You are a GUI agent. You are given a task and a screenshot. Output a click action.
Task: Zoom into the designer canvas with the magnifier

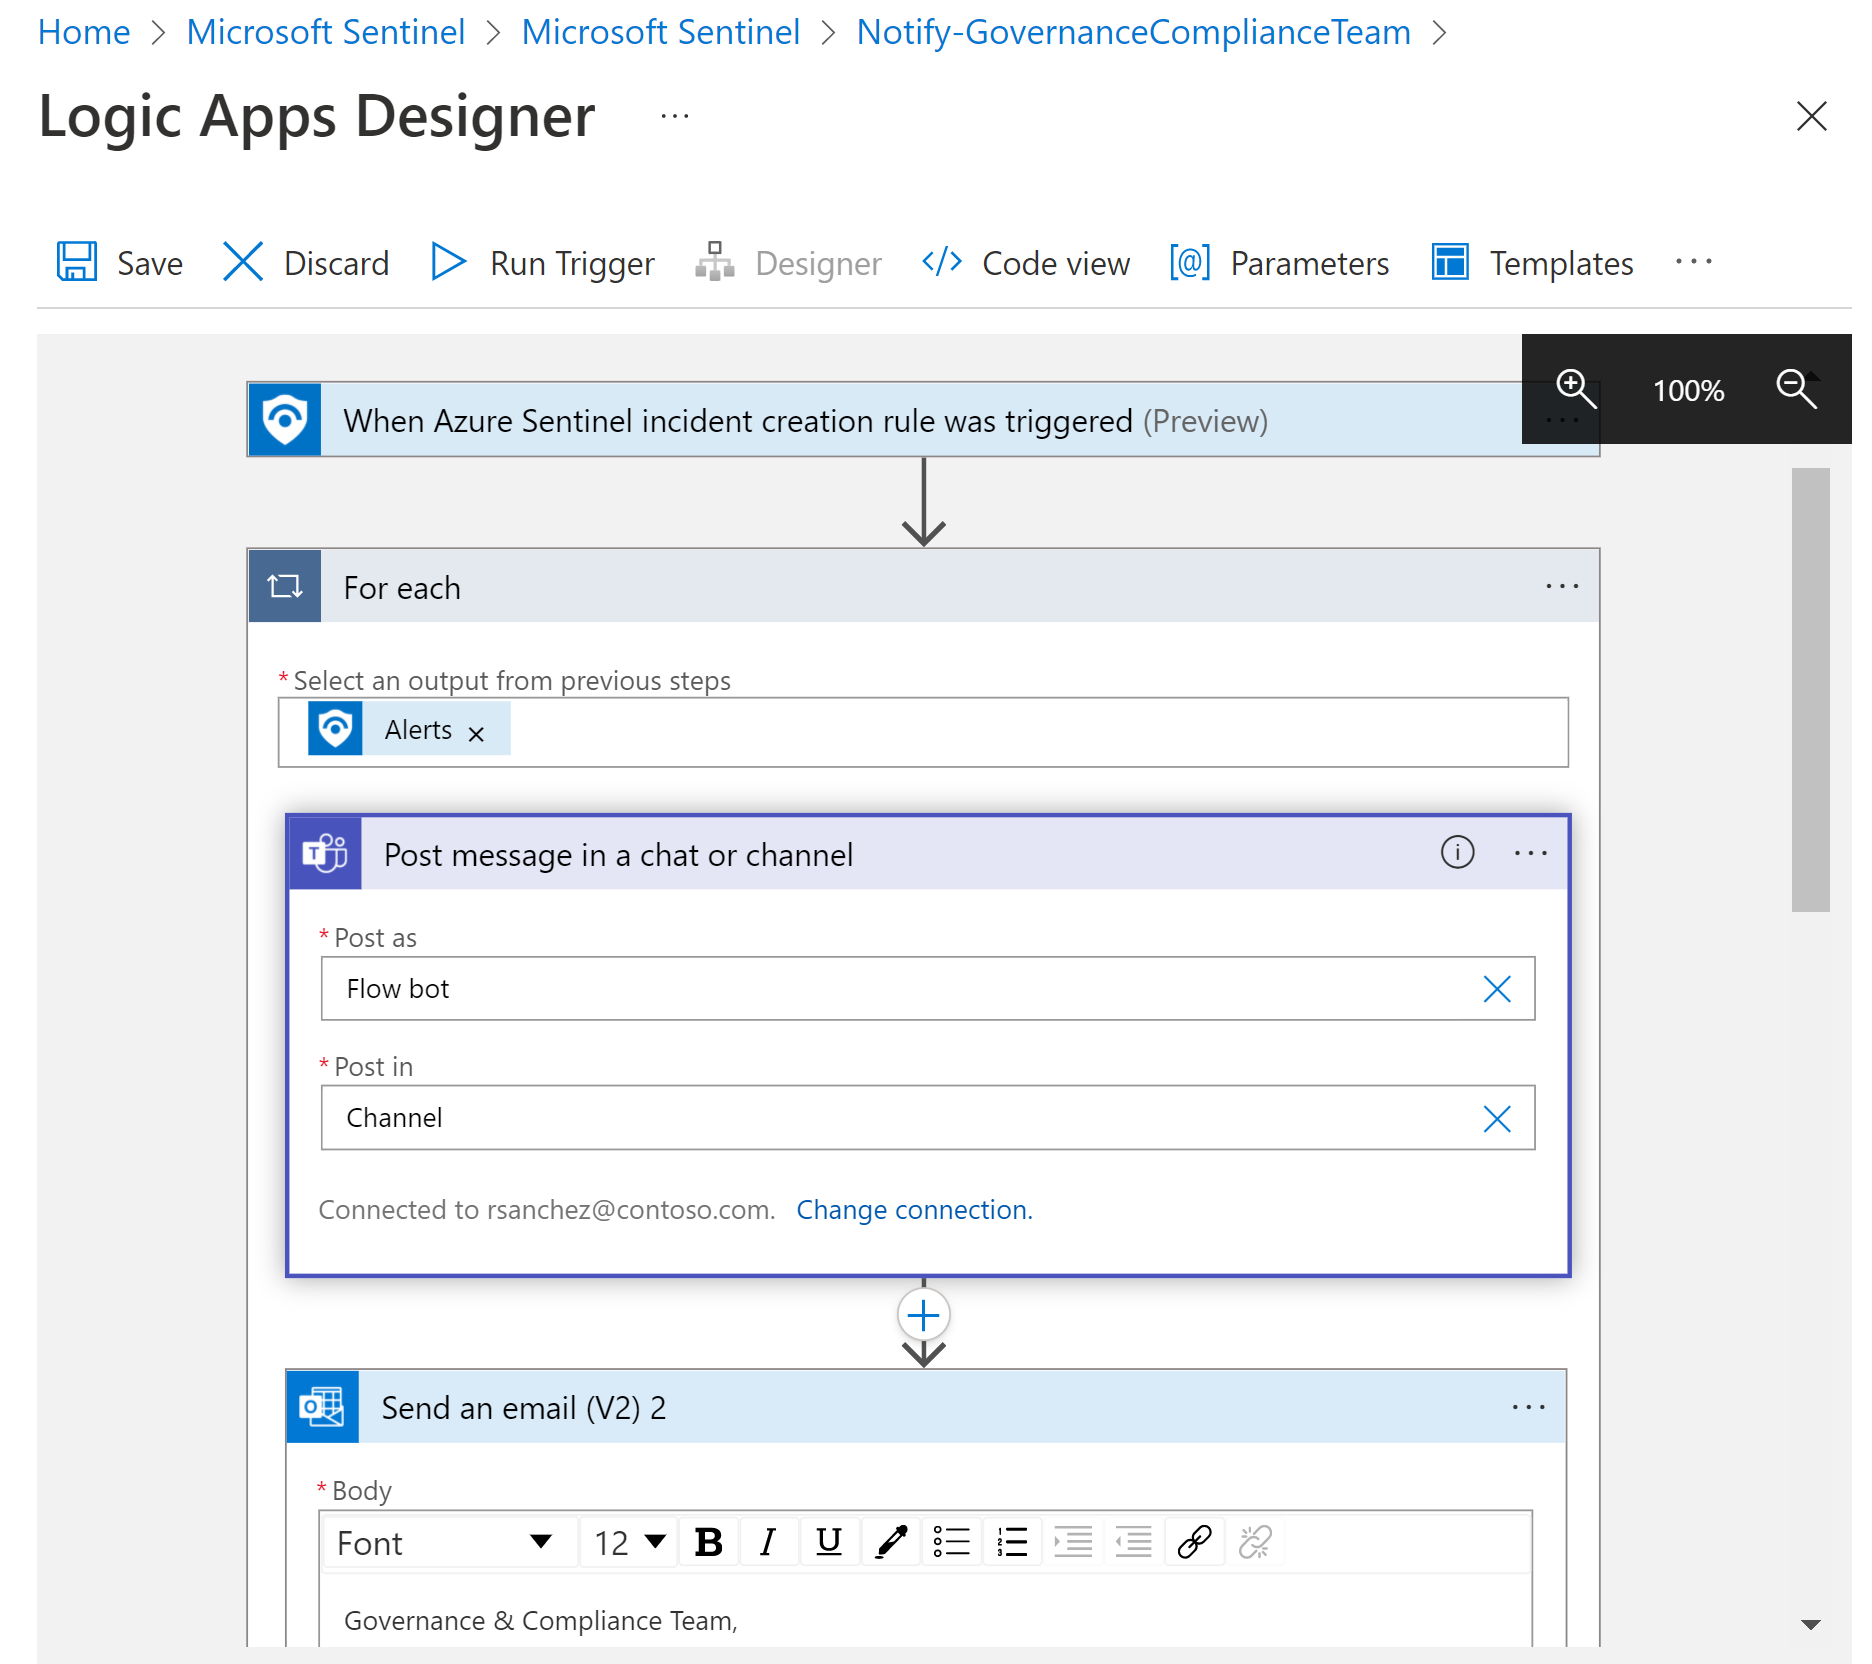[1575, 389]
